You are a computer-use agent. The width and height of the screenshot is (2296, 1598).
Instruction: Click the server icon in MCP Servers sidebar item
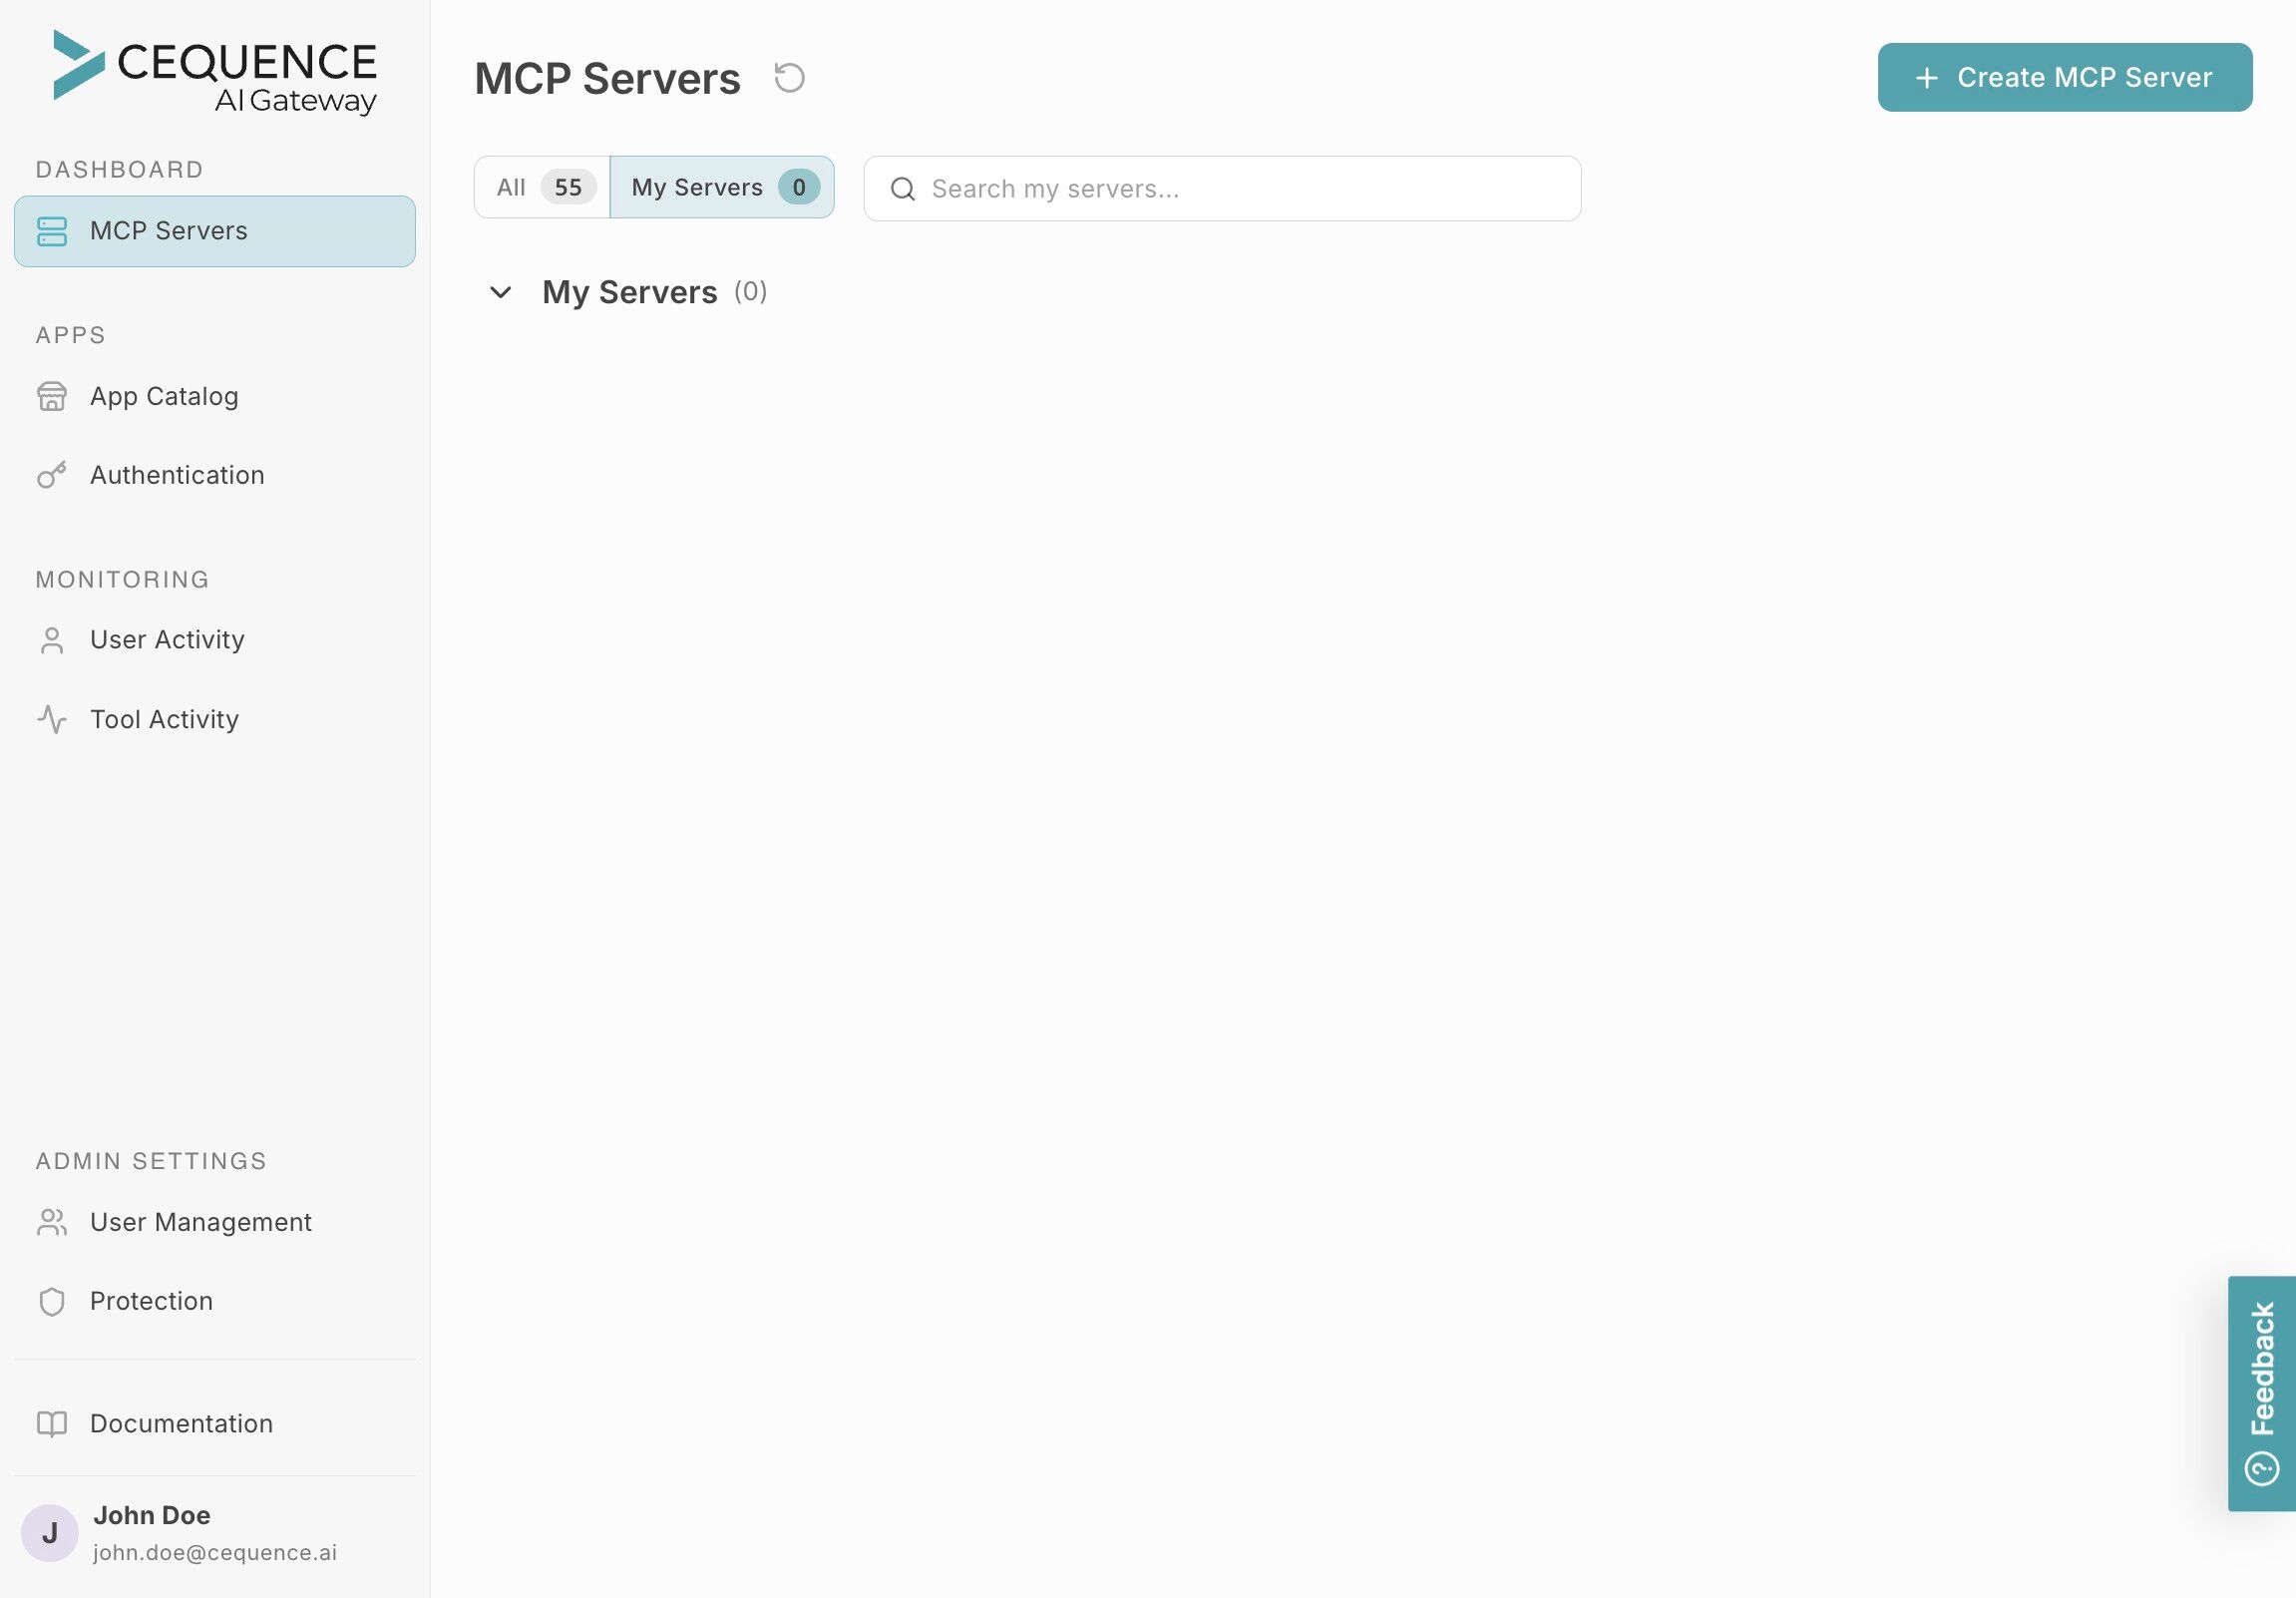pos(52,231)
